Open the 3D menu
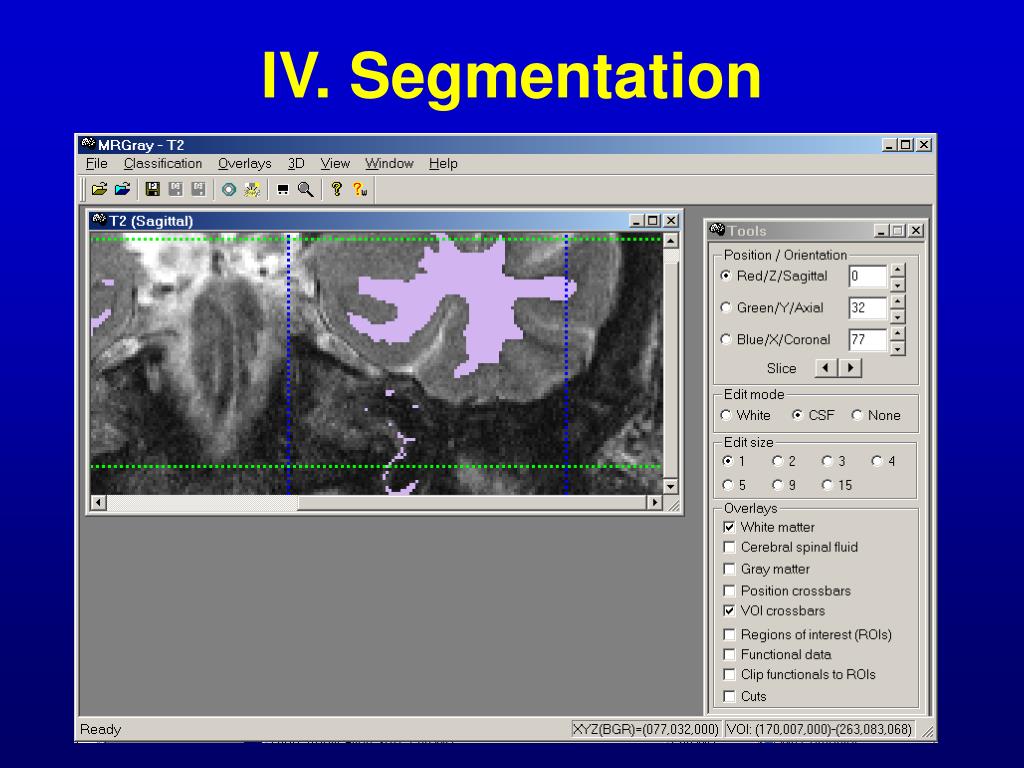This screenshot has width=1024, height=768. [296, 163]
